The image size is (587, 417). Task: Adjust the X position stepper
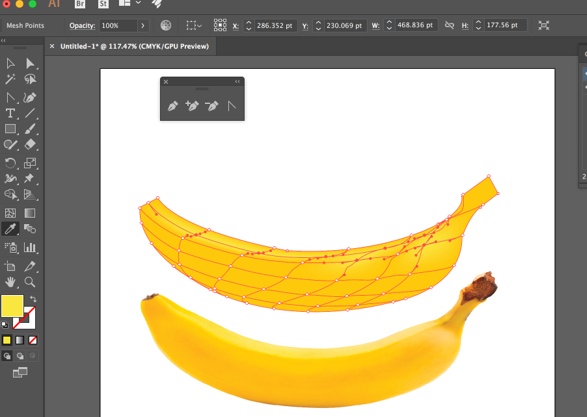[x=248, y=25]
